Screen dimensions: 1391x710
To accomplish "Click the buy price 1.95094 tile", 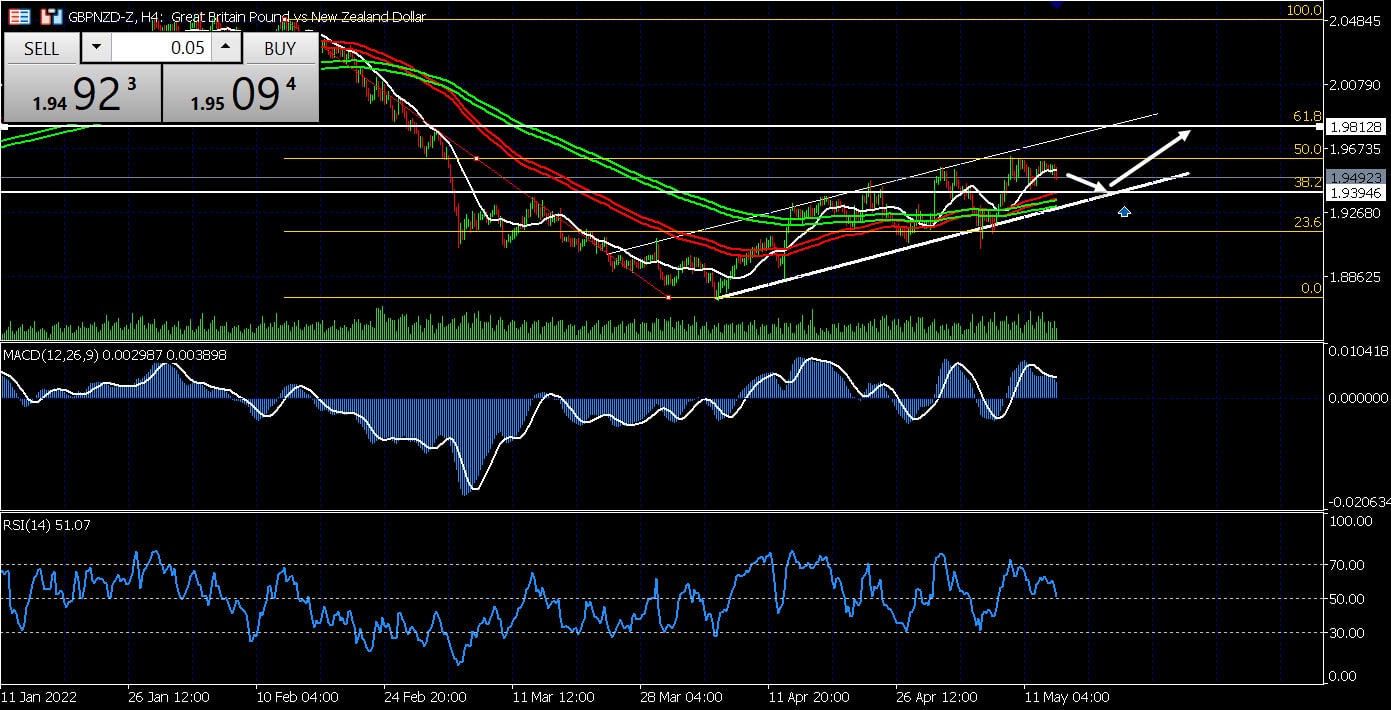I will (x=240, y=95).
